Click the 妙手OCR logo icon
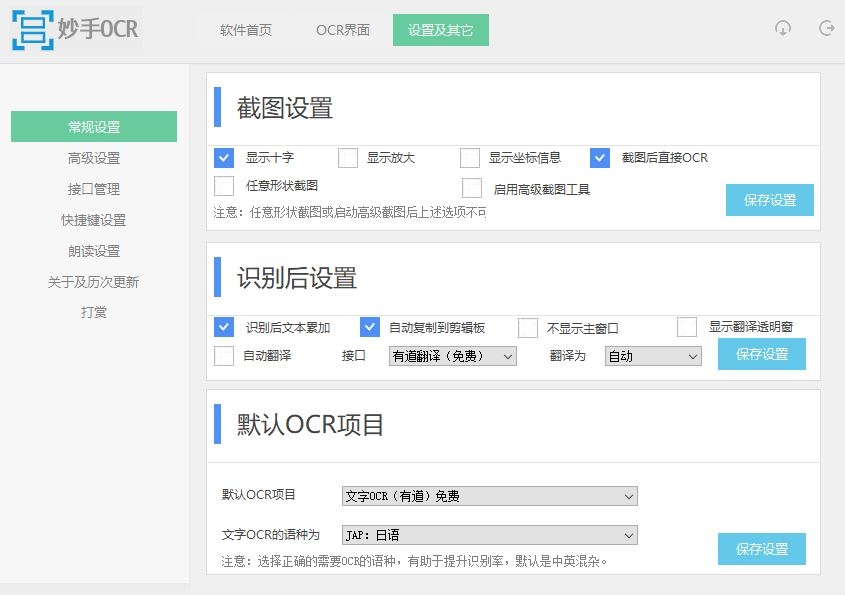 [x=33, y=30]
